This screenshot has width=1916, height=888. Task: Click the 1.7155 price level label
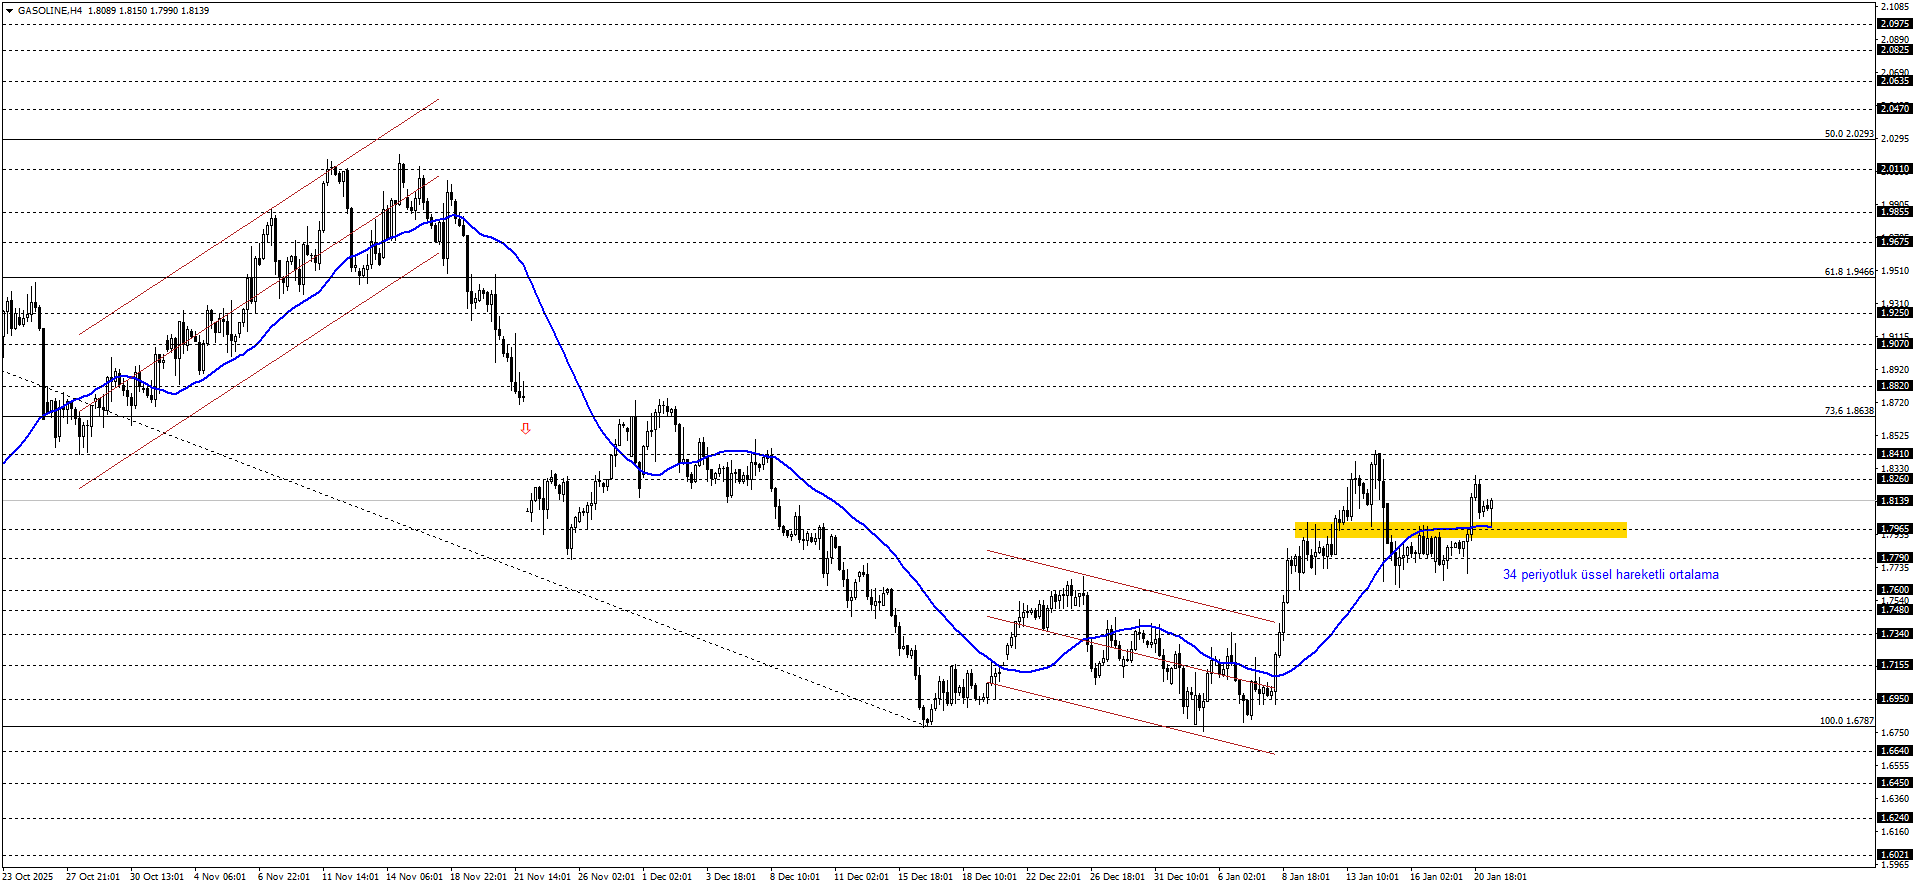tap(1895, 665)
